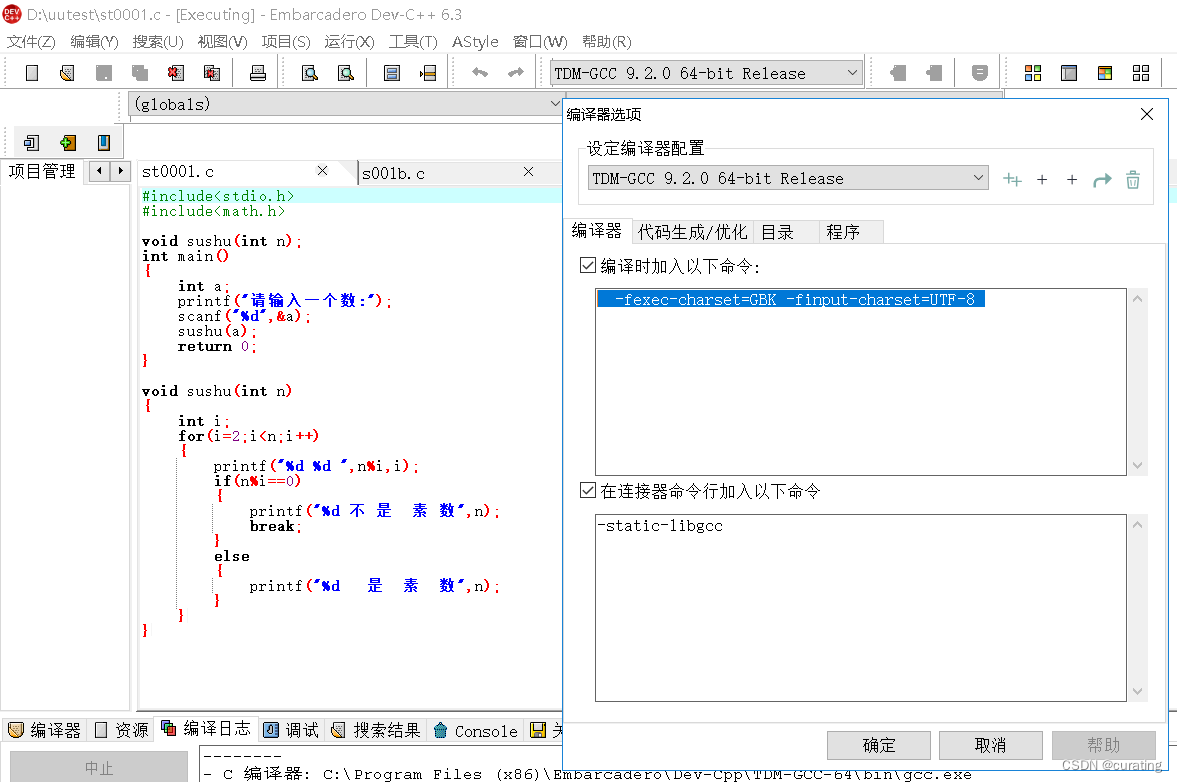Screen dimensions: 1177x782
Task: Click the teal rename arrow icon in dialog
Action: [1102, 180]
